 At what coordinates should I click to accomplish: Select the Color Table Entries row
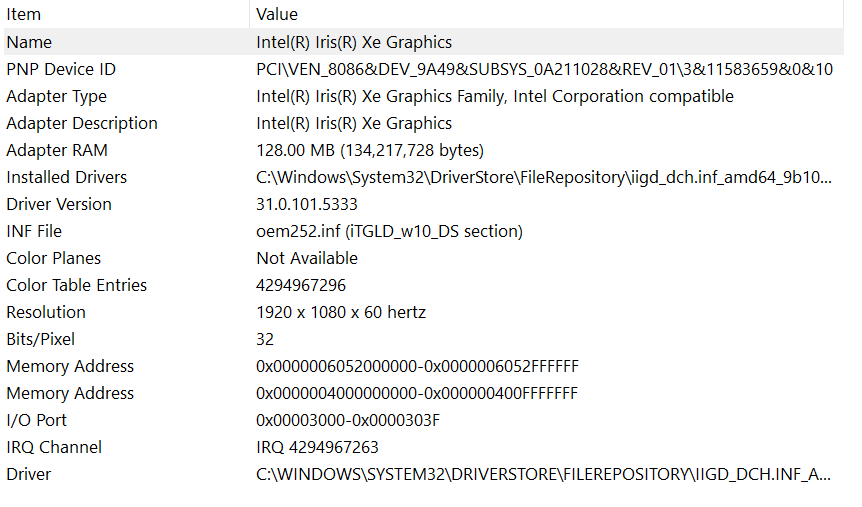click(x=423, y=284)
